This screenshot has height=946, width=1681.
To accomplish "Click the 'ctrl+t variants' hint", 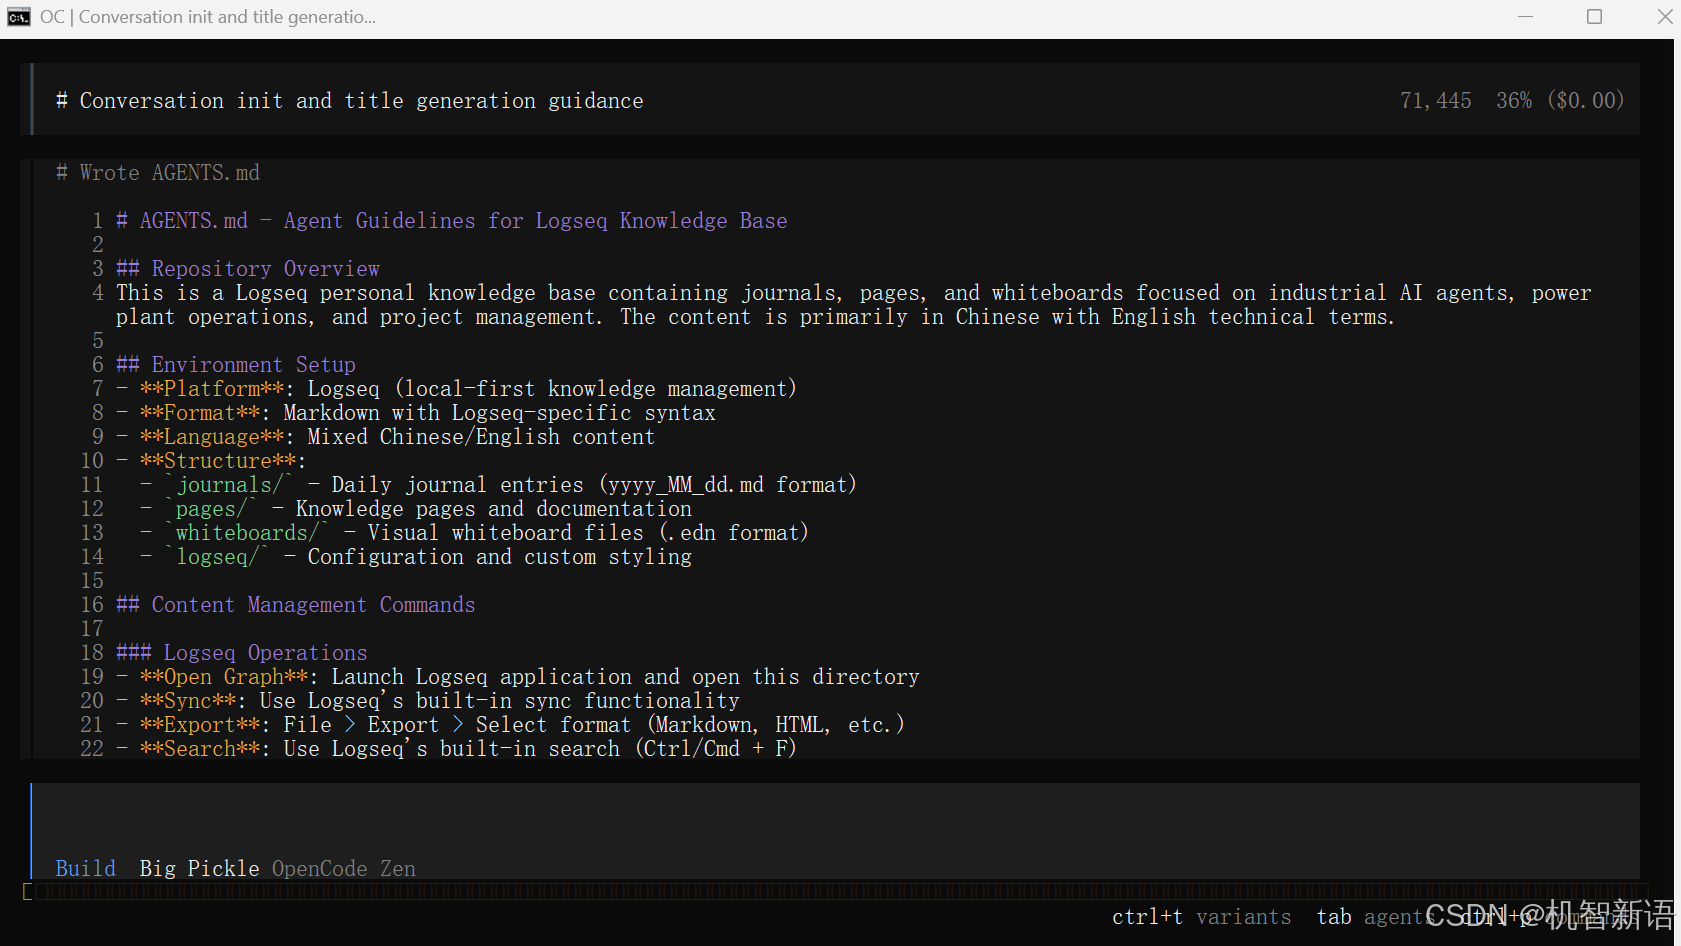I will tap(1201, 917).
